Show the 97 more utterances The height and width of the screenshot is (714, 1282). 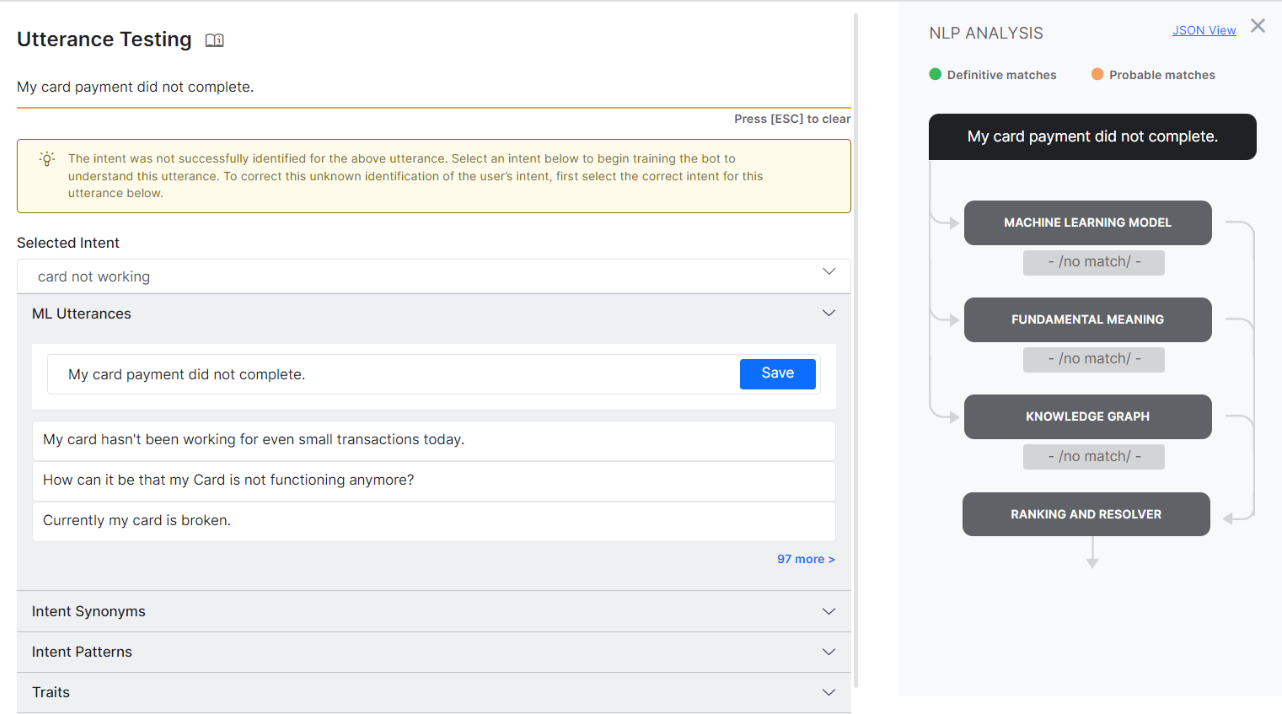(x=805, y=559)
